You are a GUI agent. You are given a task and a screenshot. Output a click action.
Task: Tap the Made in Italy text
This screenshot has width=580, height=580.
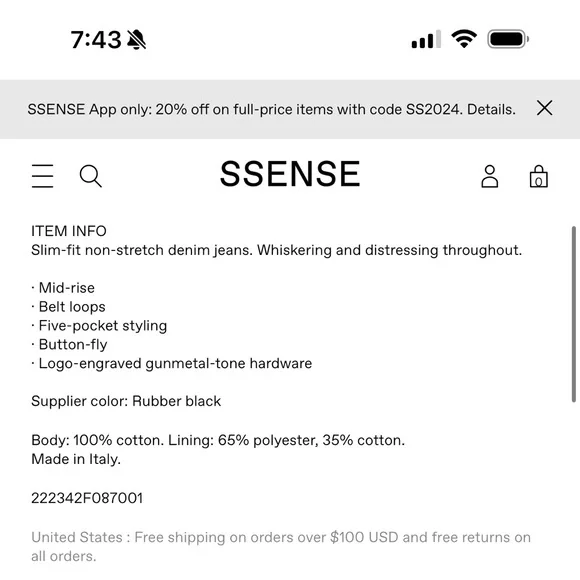[x=76, y=459]
